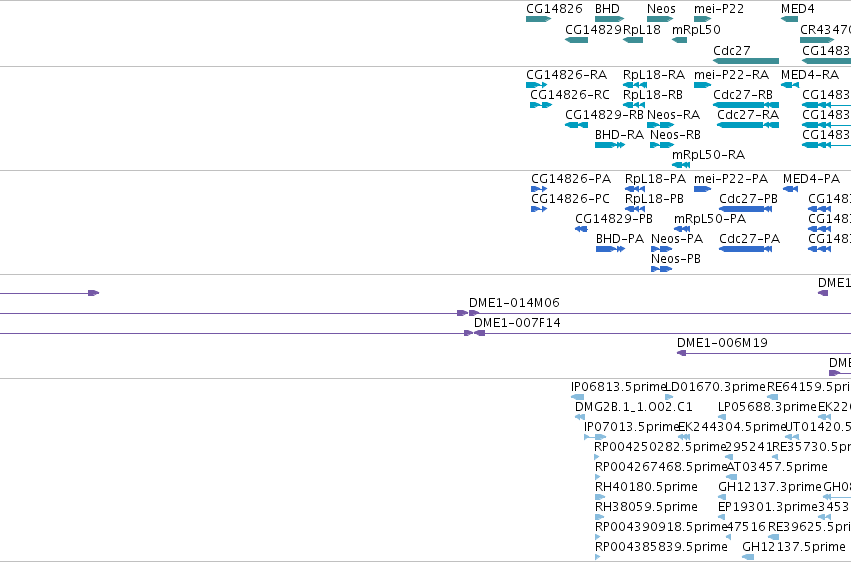Select the RE35730.5prime EST label
This screenshot has height=562, width=851.
click(x=811, y=447)
